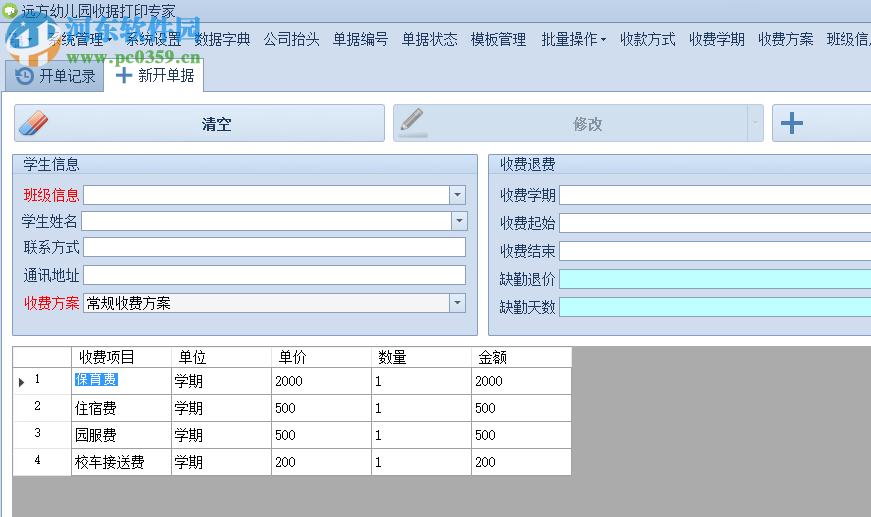
Task: Open the 批量操作 dropdown menu
Action: pyautogui.click(x=573, y=39)
